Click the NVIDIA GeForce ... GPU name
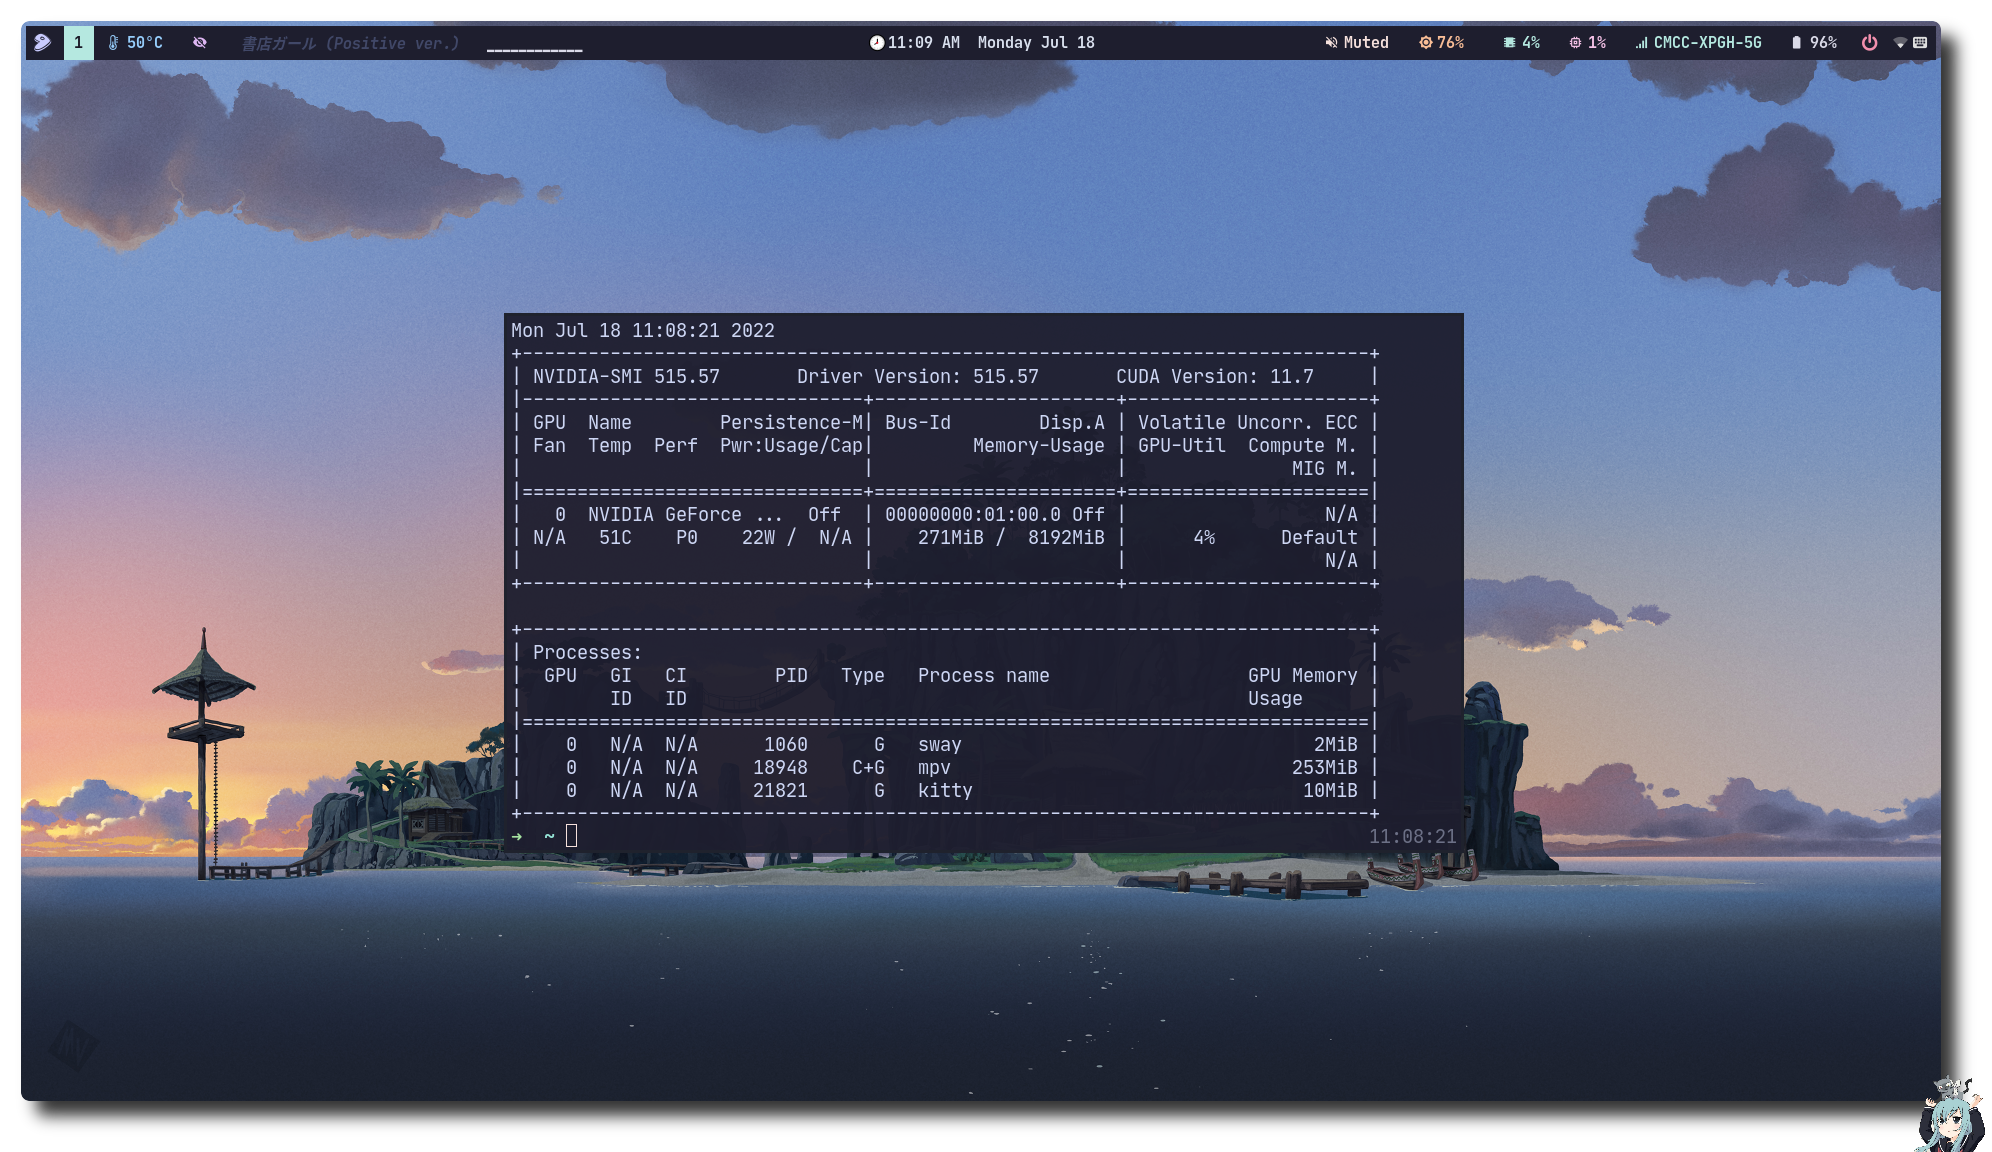This screenshot has height=1152, width=1992. [x=685, y=514]
